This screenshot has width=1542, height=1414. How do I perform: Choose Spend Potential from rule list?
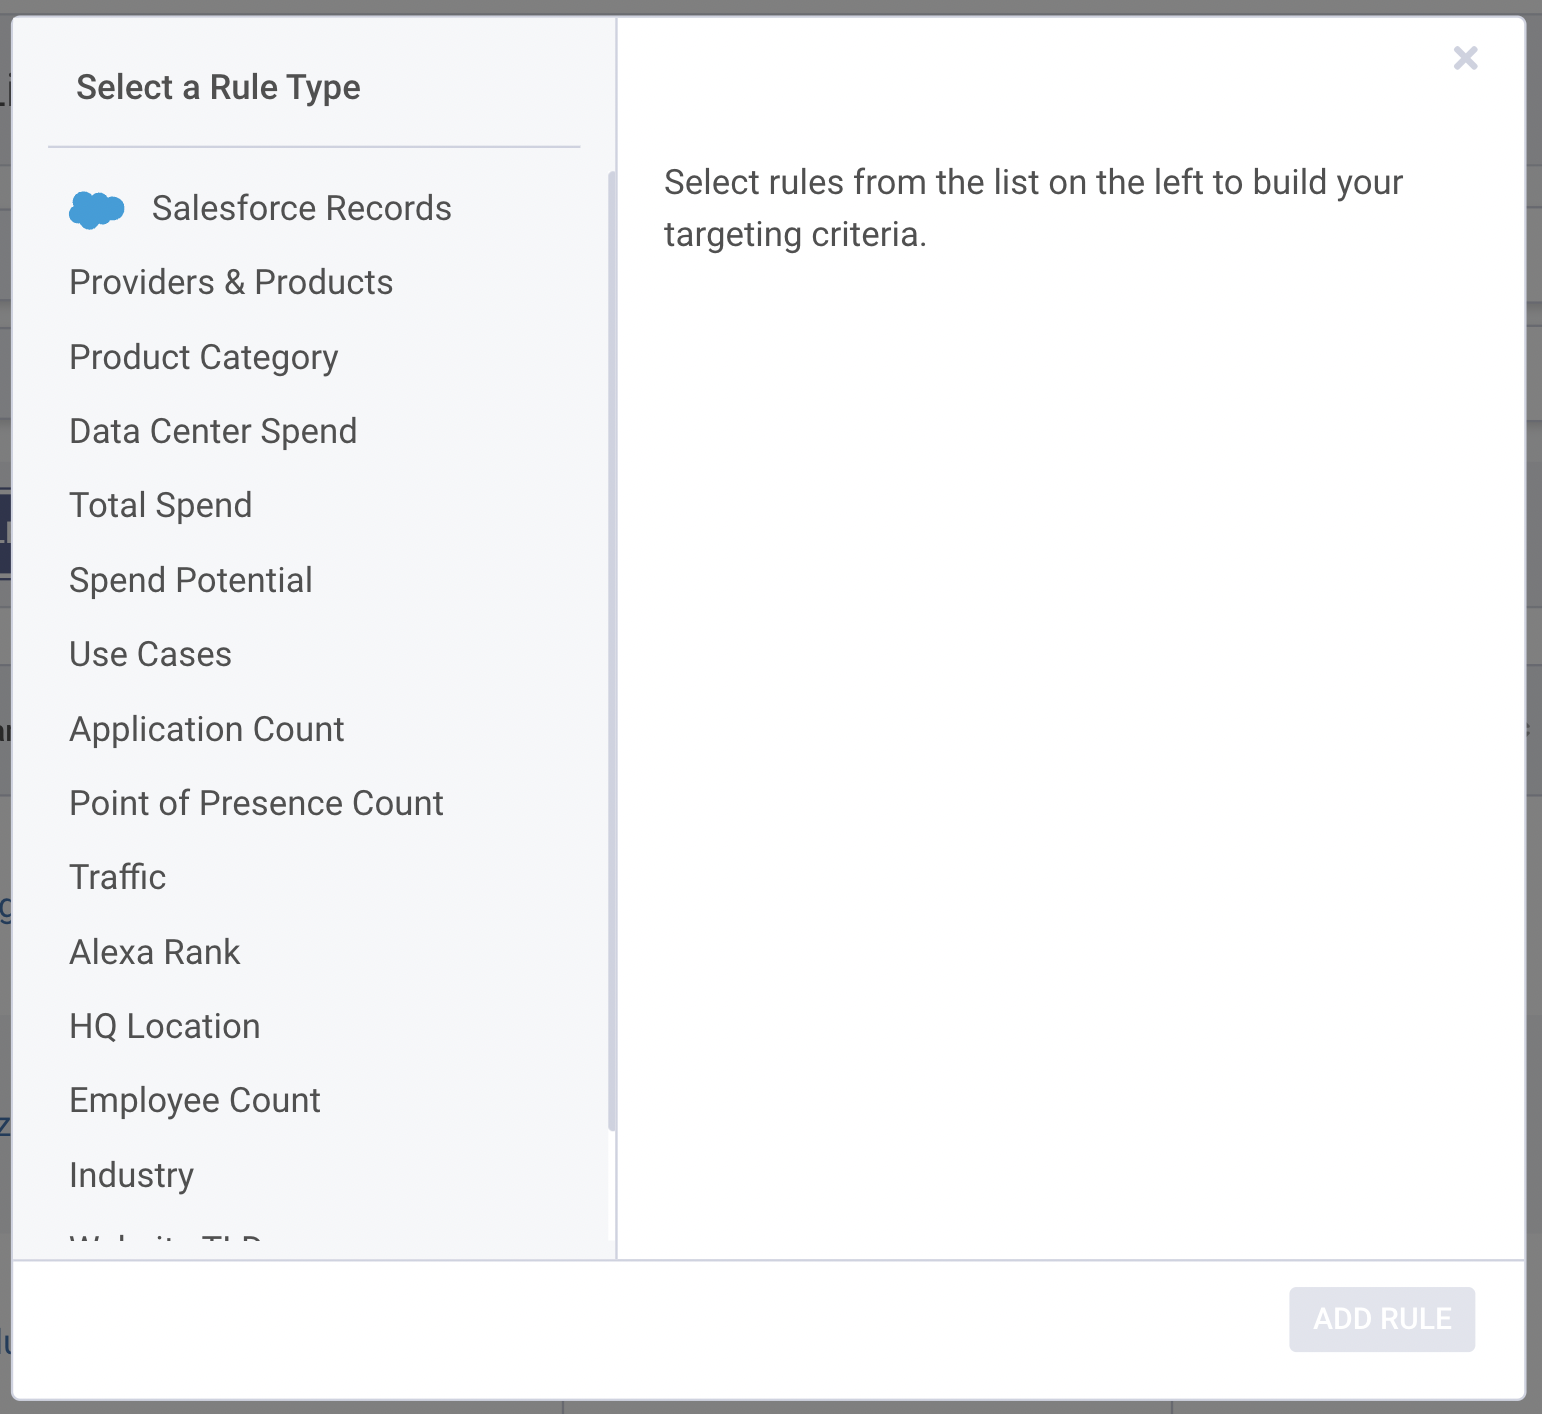pos(191,580)
